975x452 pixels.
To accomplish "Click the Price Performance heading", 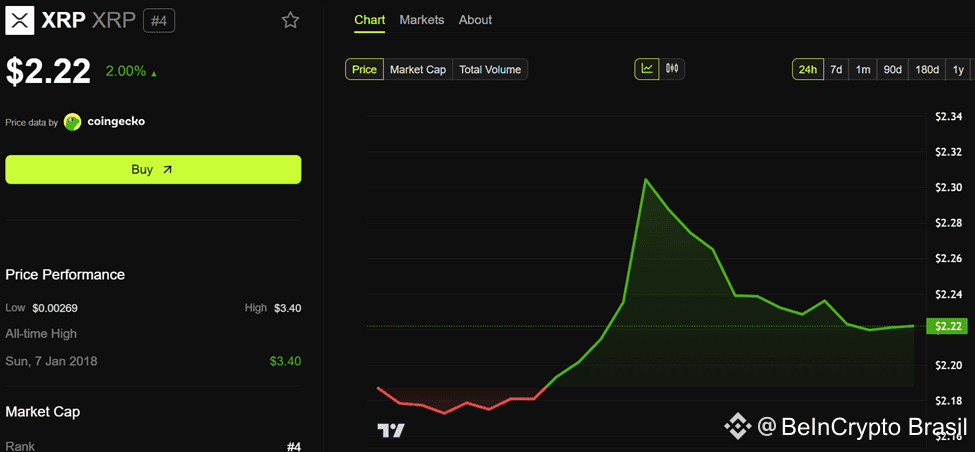I will click(x=65, y=274).
